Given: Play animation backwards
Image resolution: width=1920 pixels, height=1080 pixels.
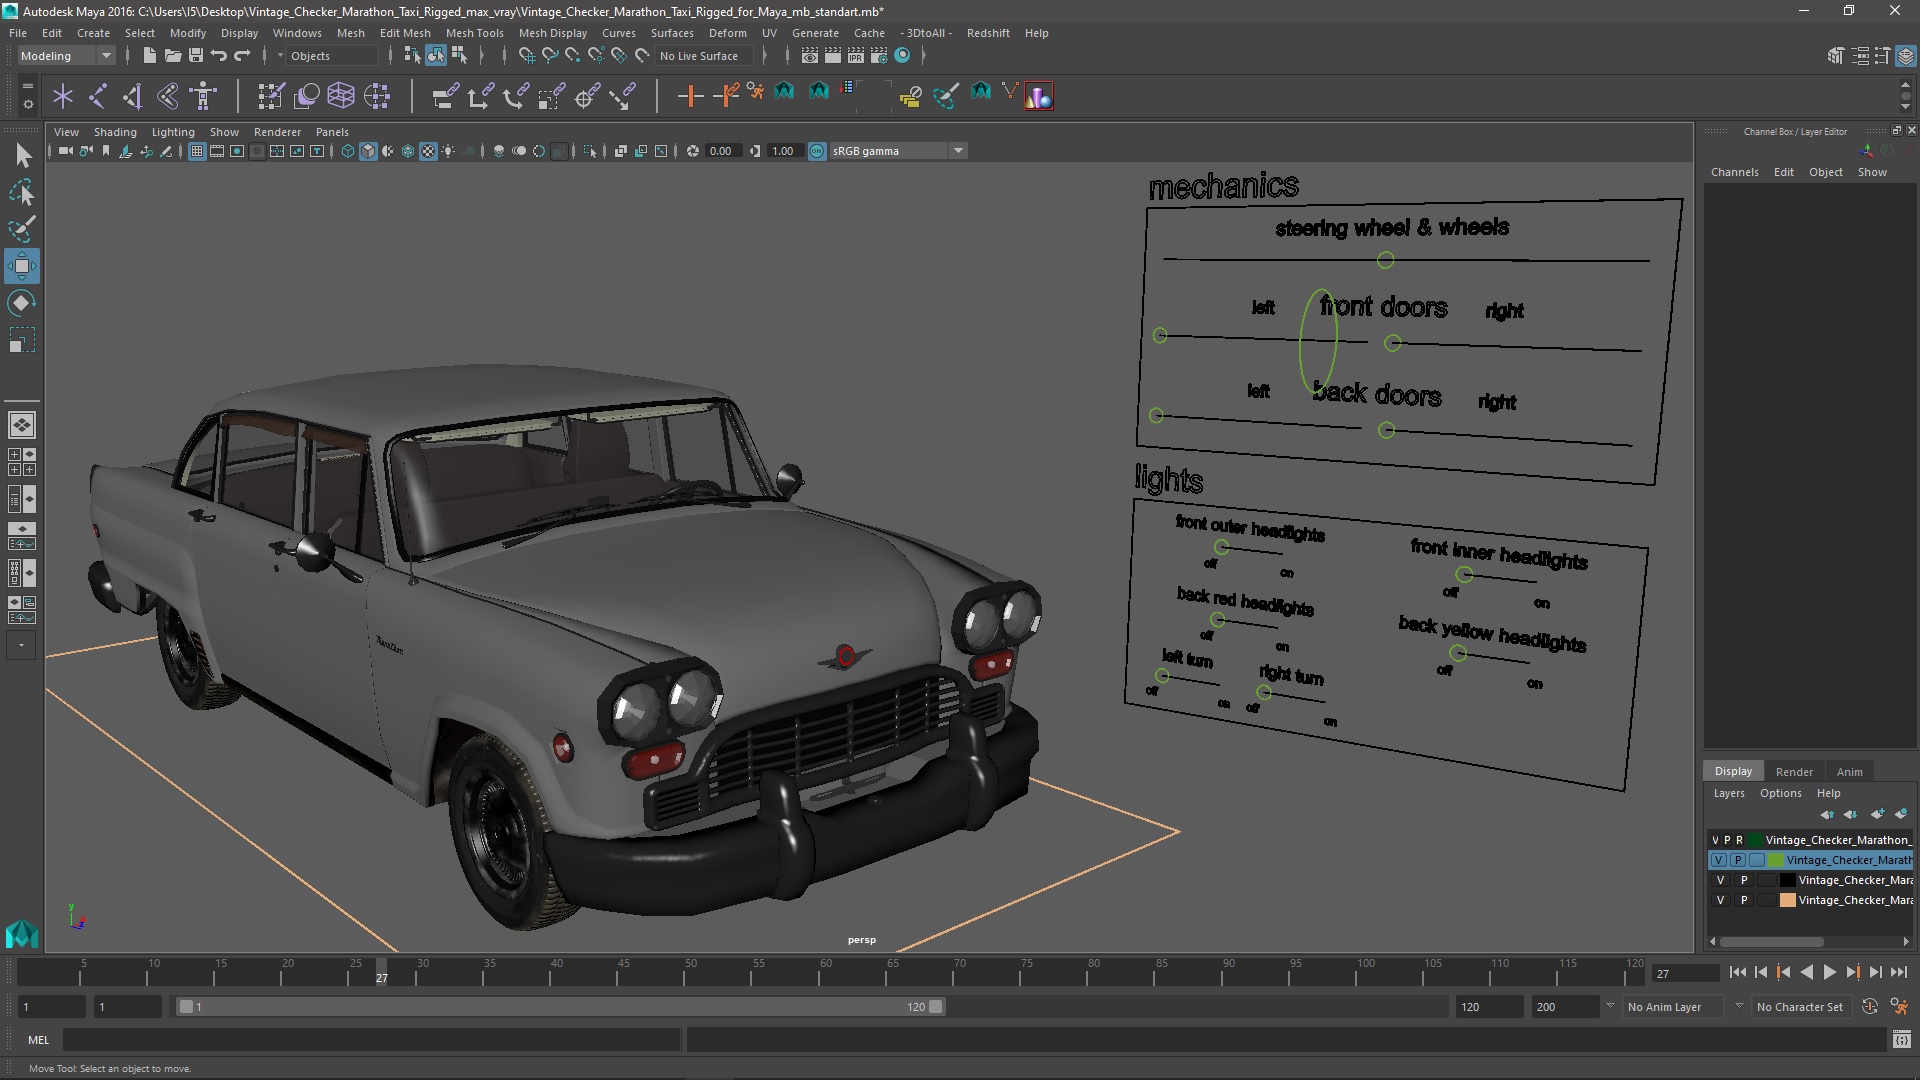Looking at the screenshot, I should click(1806, 972).
